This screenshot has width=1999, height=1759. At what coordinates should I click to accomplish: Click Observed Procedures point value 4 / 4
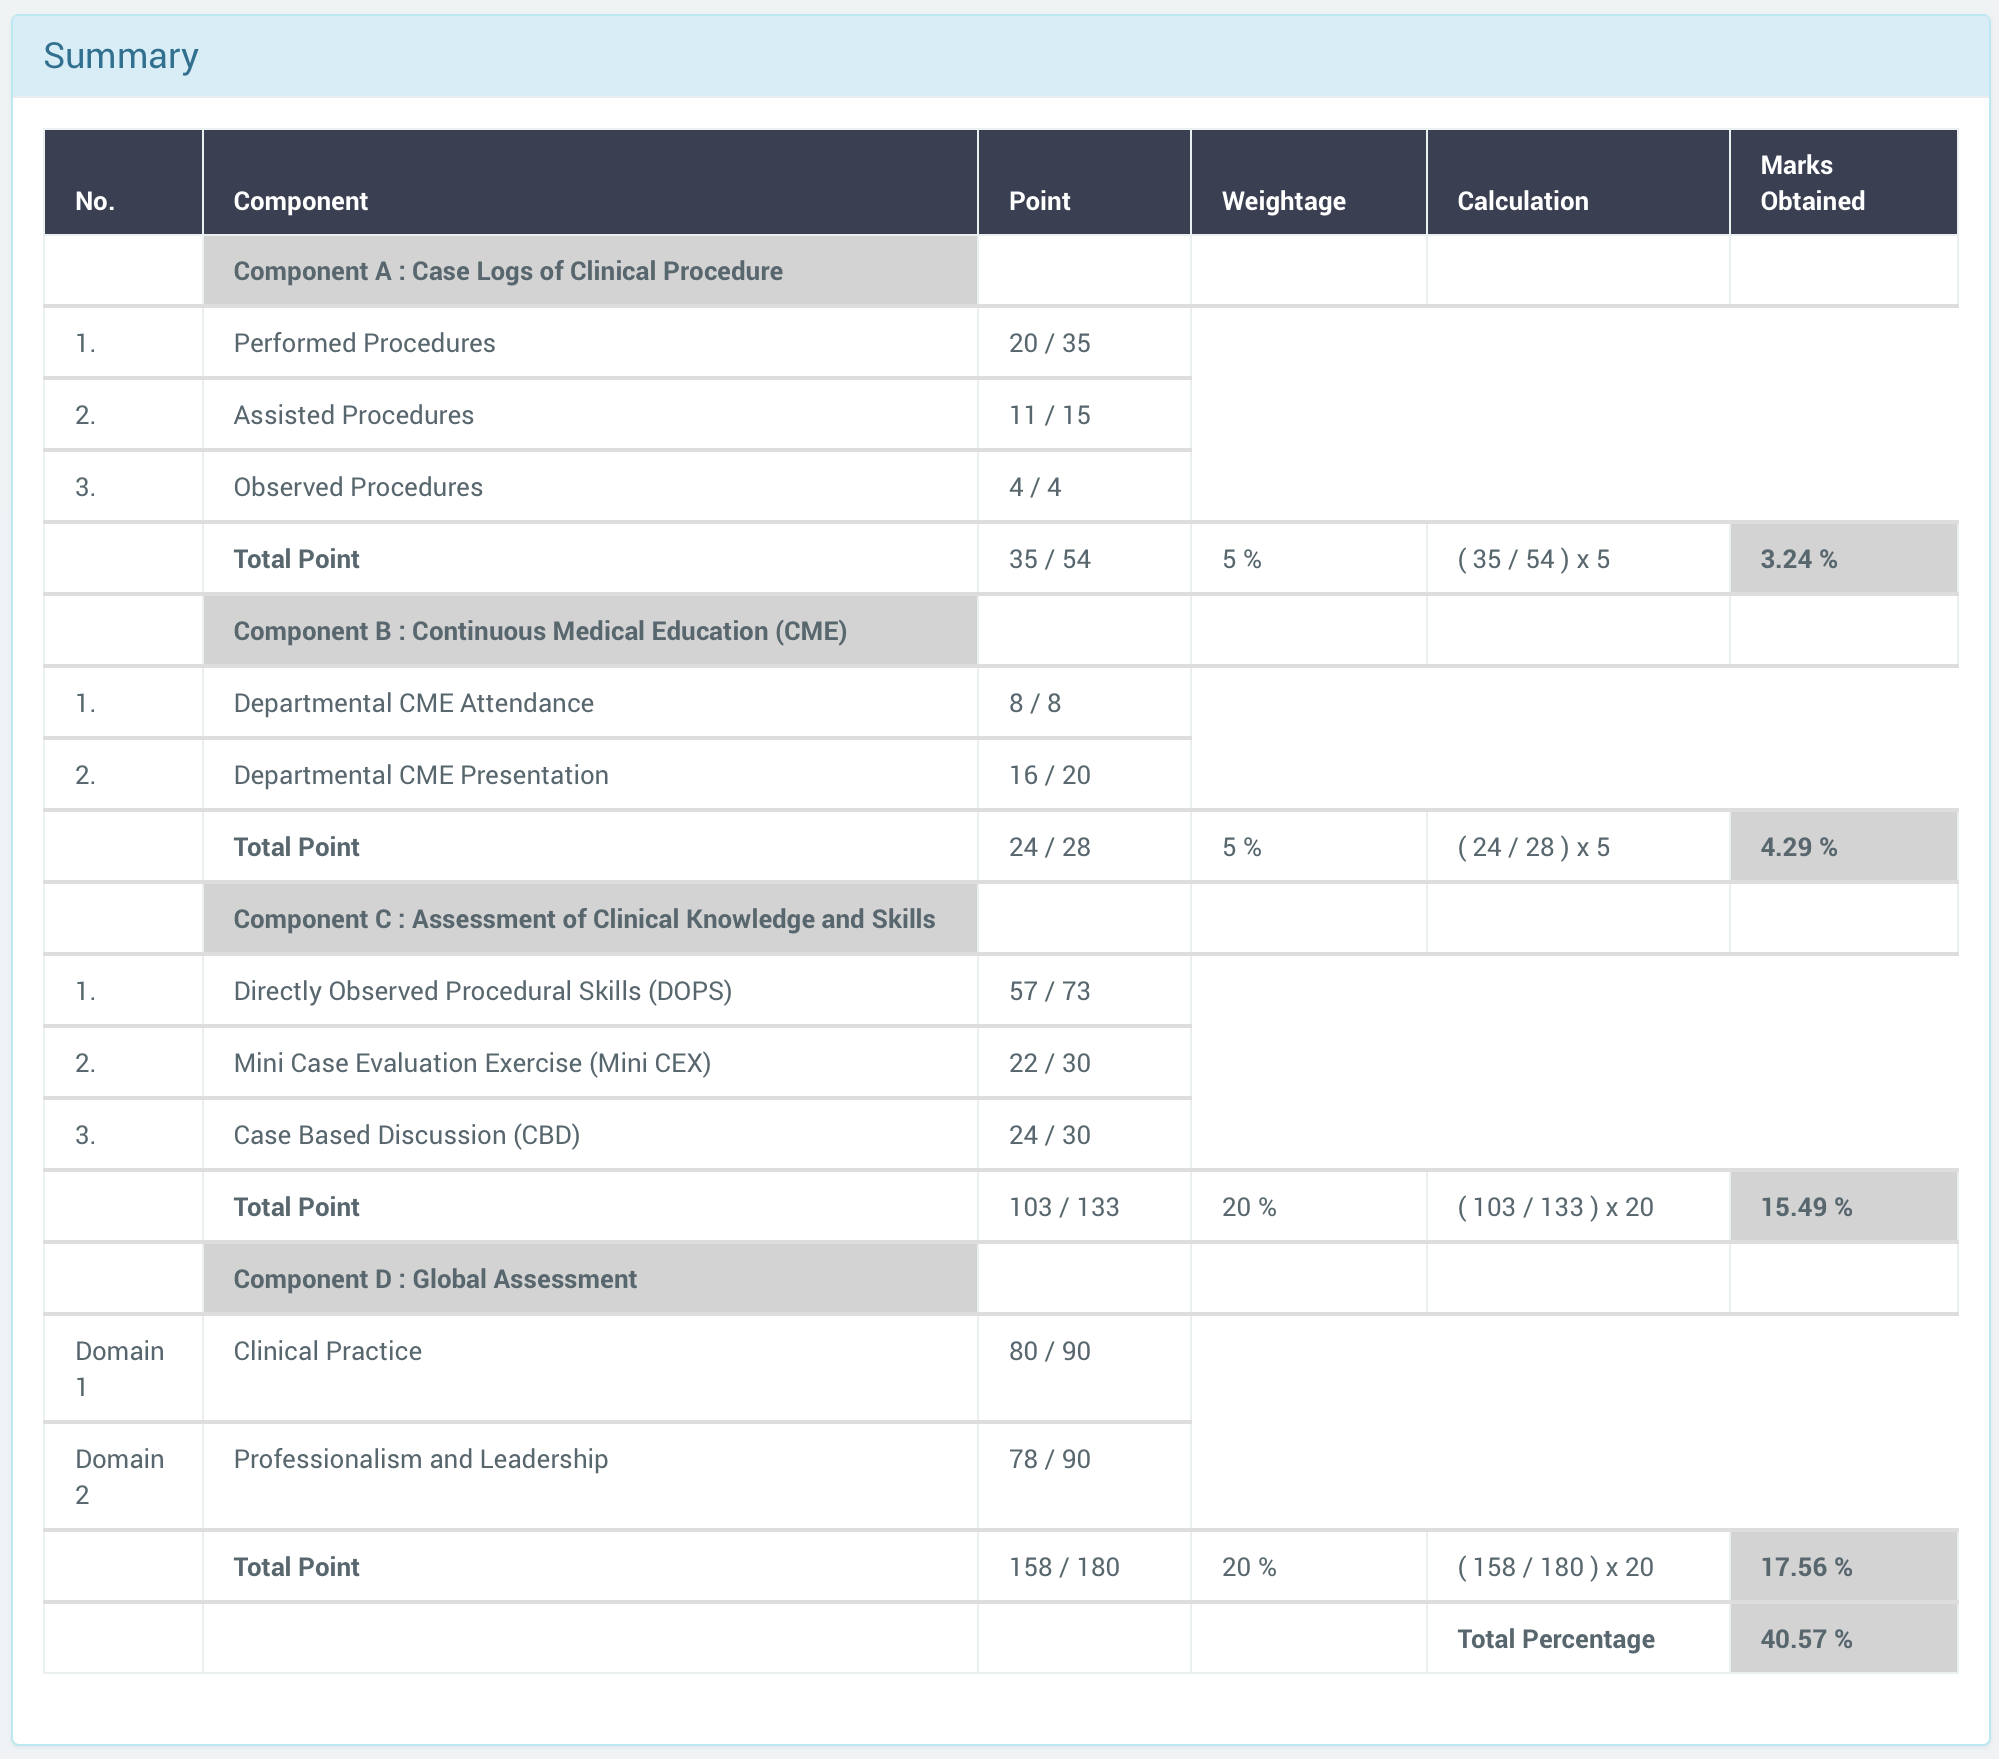1035,487
